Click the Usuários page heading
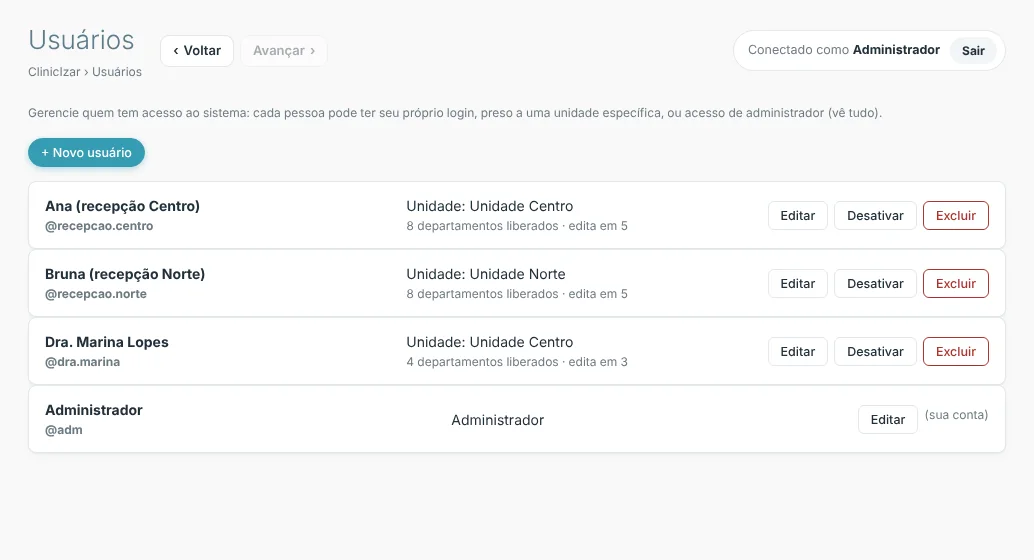The width and height of the screenshot is (1034, 560). pyautogui.click(x=81, y=40)
